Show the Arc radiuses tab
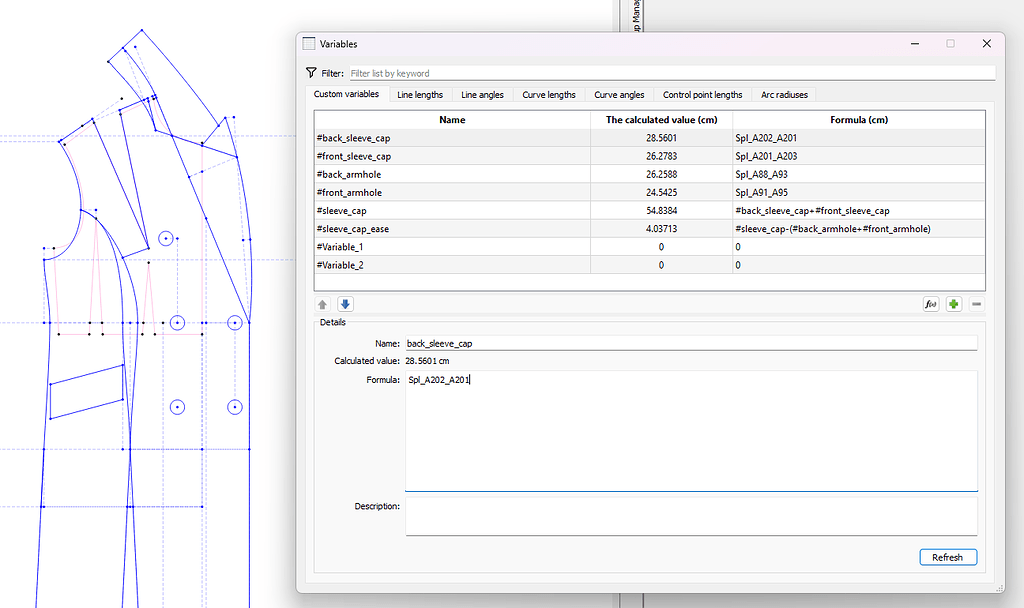Screen dimensions: 1024x608 tap(784, 95)
